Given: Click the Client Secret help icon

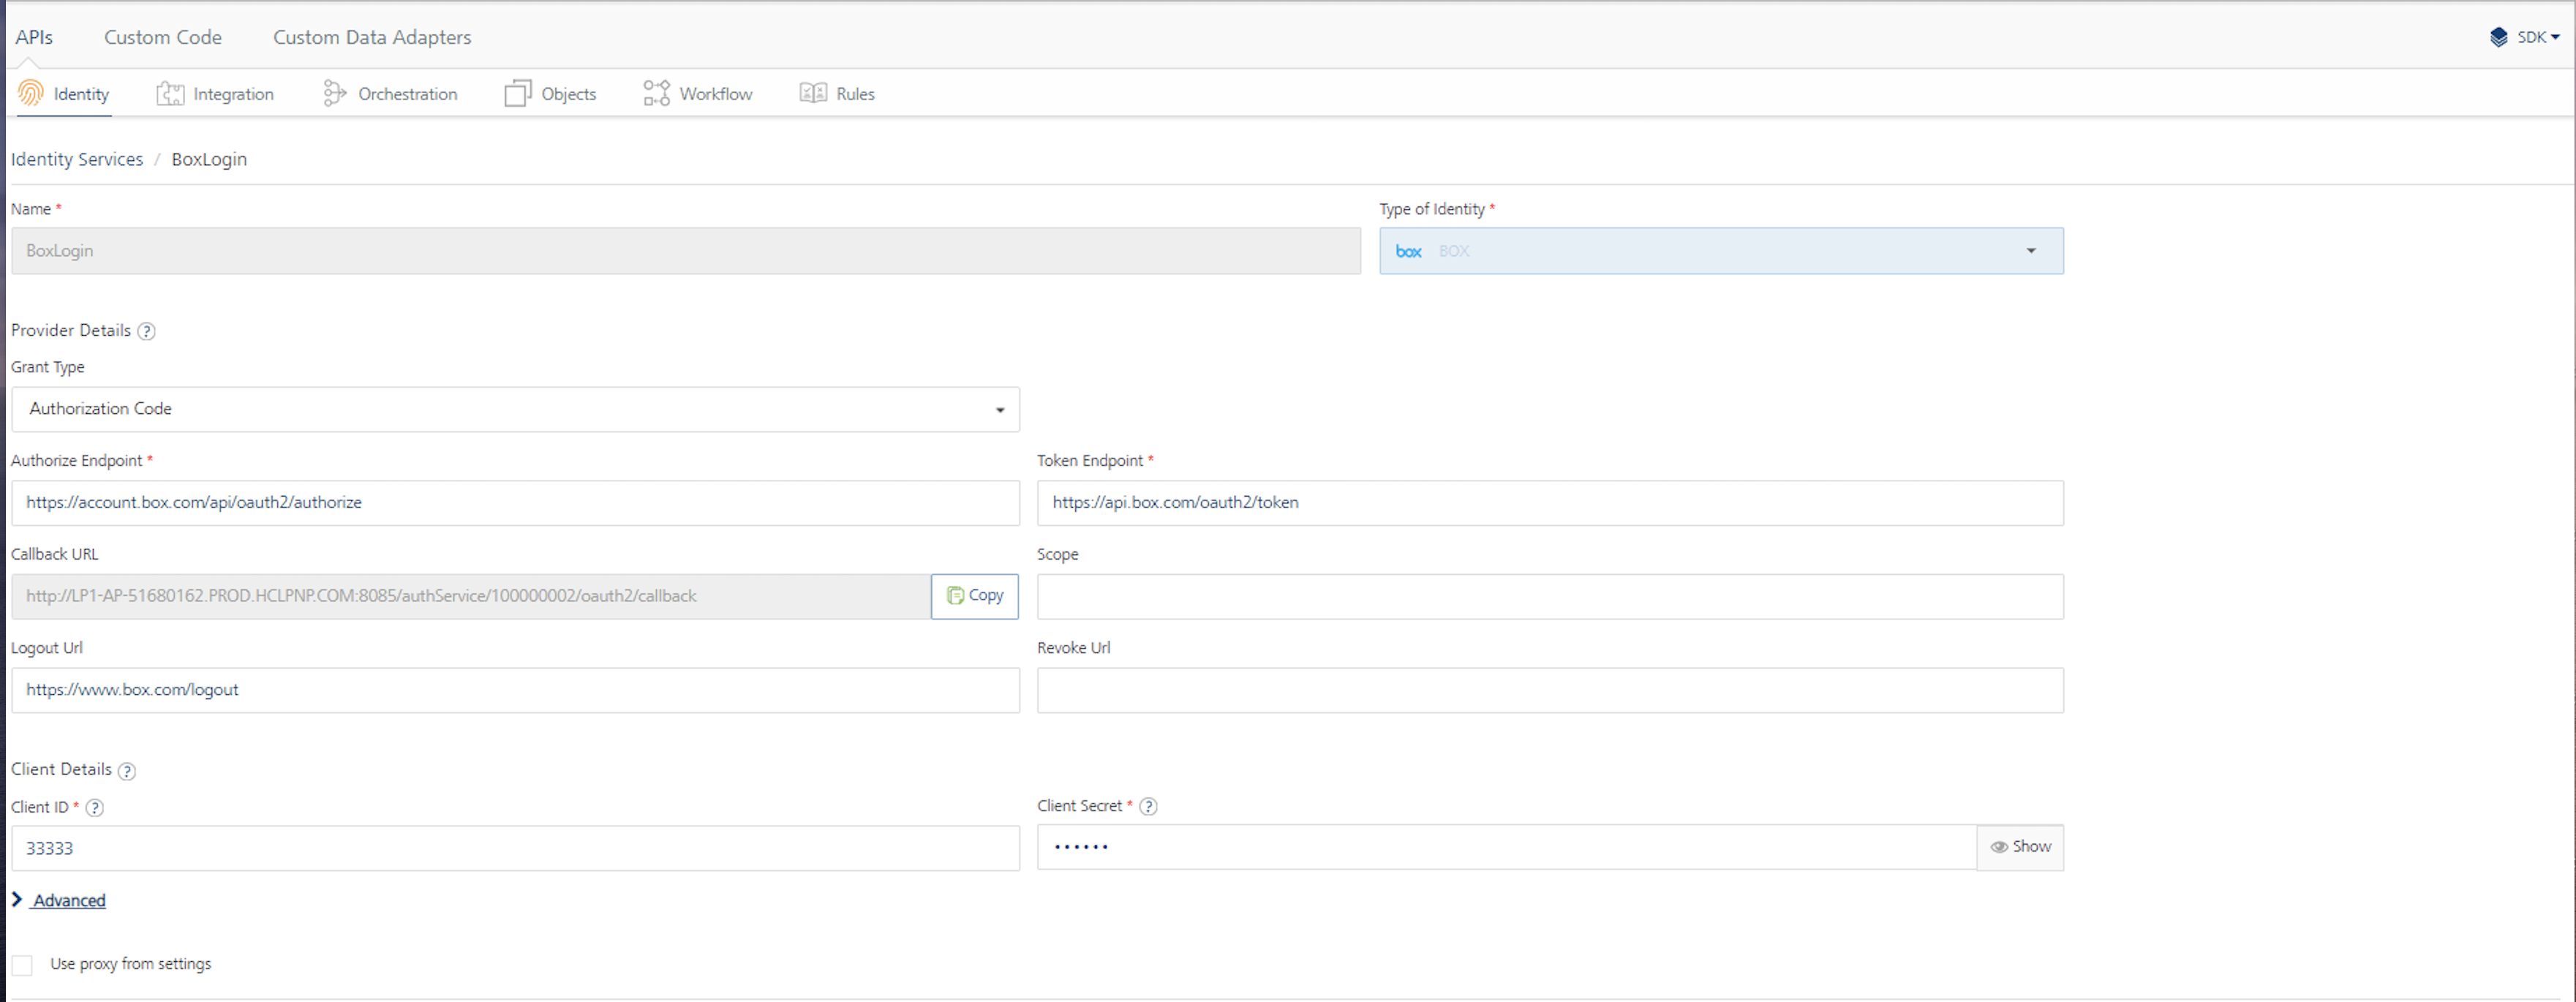Looking at the screenshot, I should click(1148, 806).
